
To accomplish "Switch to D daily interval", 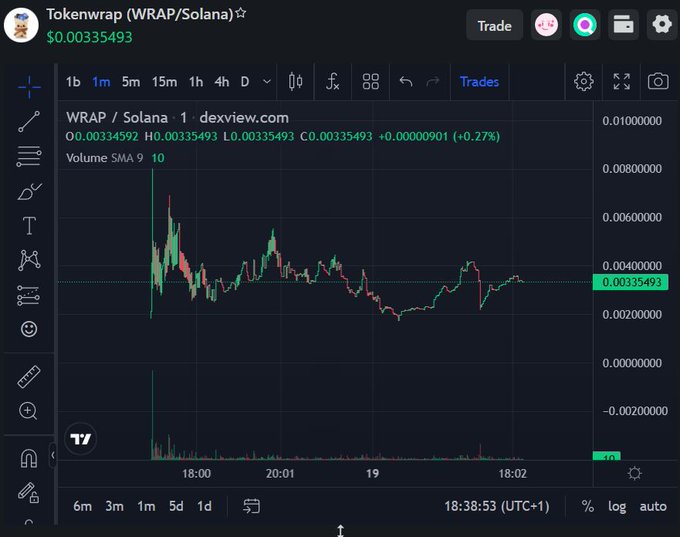I will point(245,82).
